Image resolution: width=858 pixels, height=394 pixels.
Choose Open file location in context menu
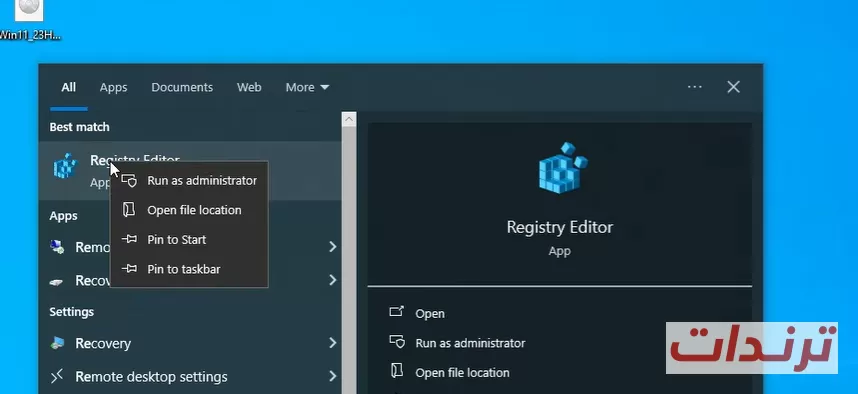coord(189,210)
